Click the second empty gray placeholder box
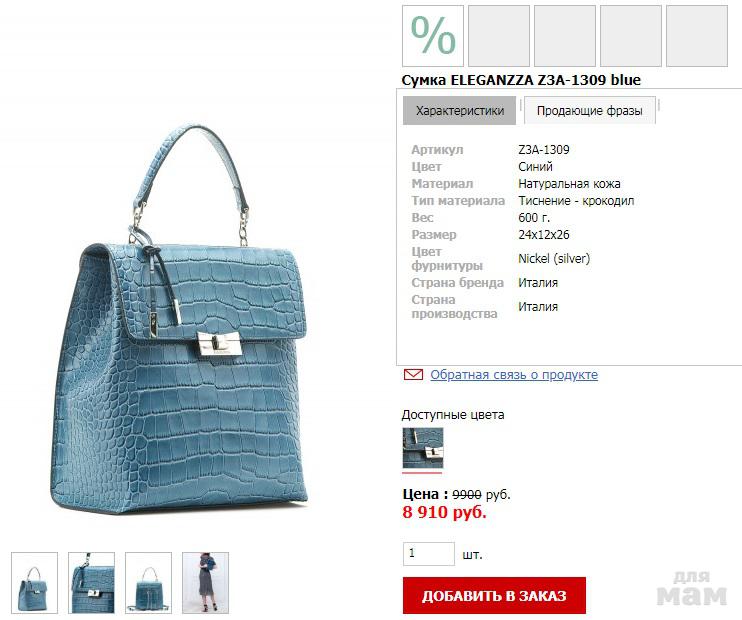742x620 pixels. click(x=565, y=36)
